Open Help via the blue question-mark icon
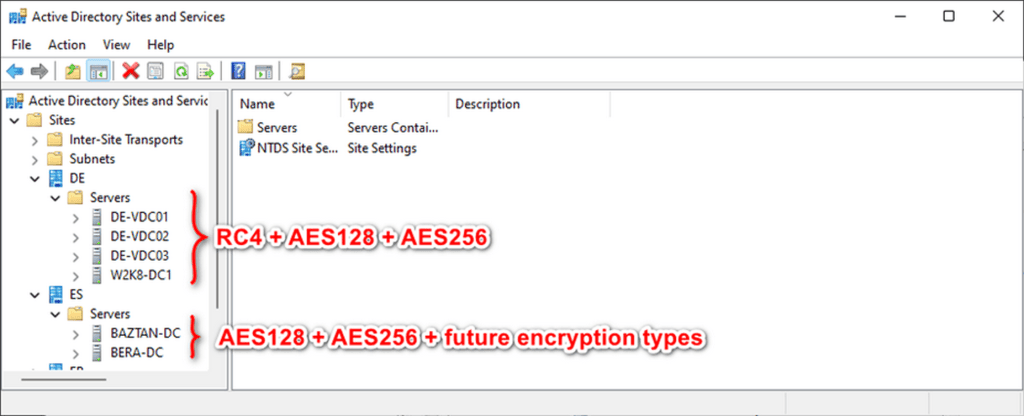 (239, 71)
